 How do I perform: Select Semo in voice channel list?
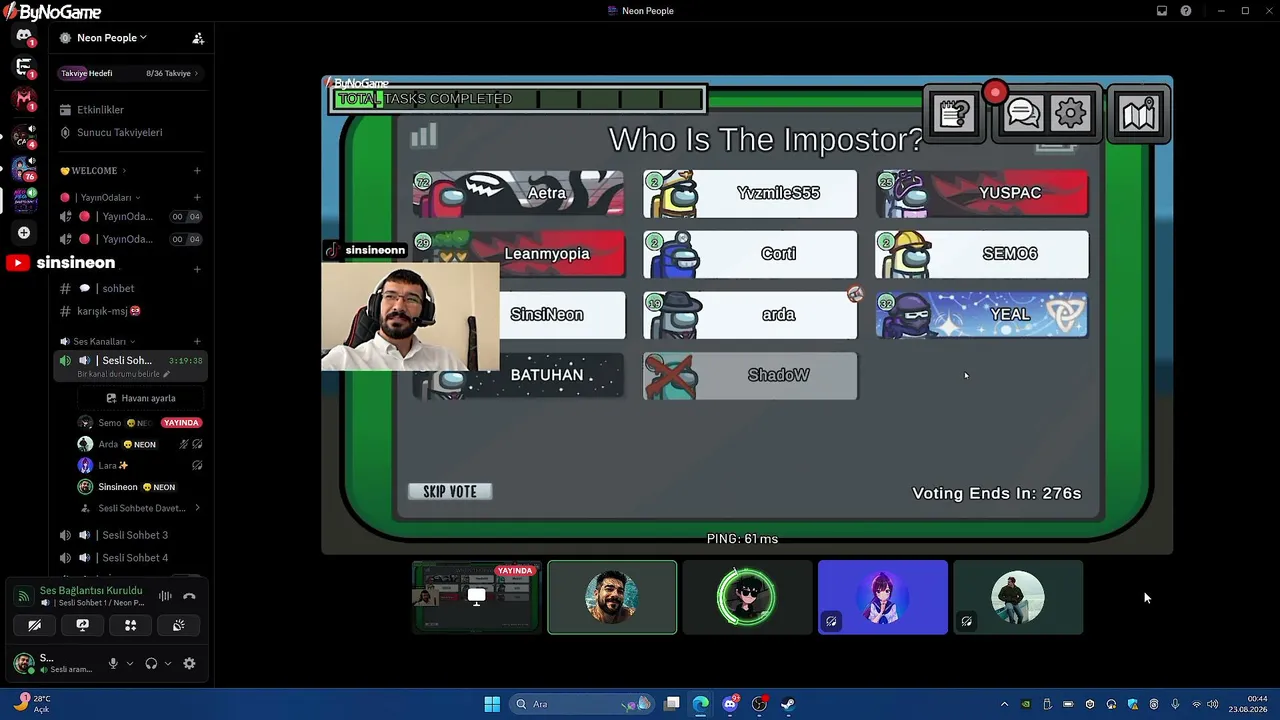(140, 423)
